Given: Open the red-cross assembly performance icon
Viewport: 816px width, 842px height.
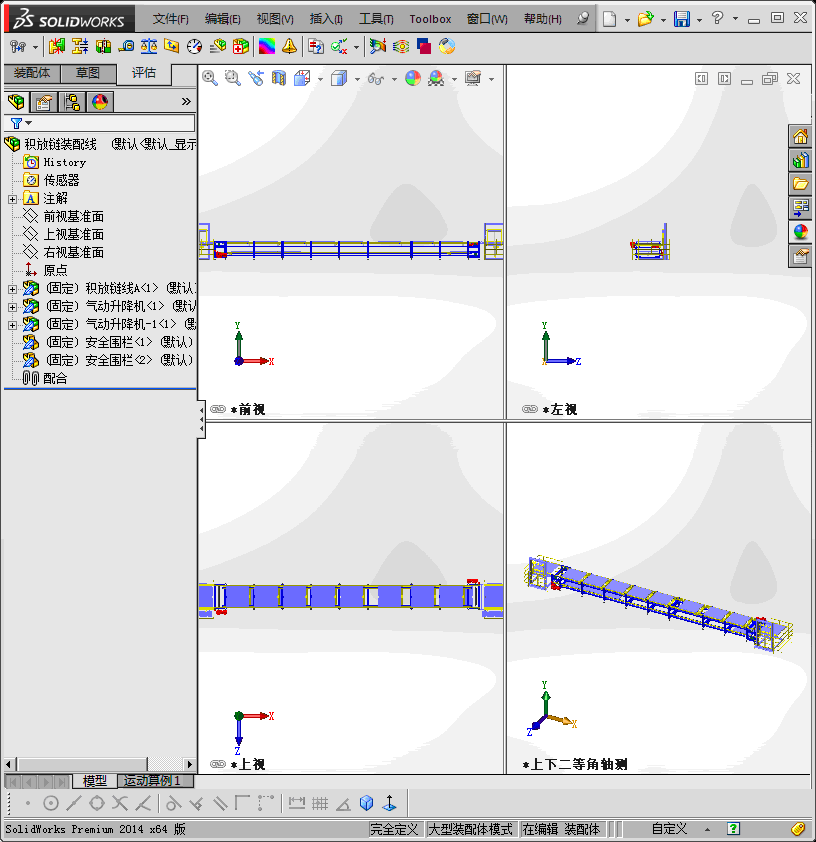Looking at the screenshot, I should point(241,47).
